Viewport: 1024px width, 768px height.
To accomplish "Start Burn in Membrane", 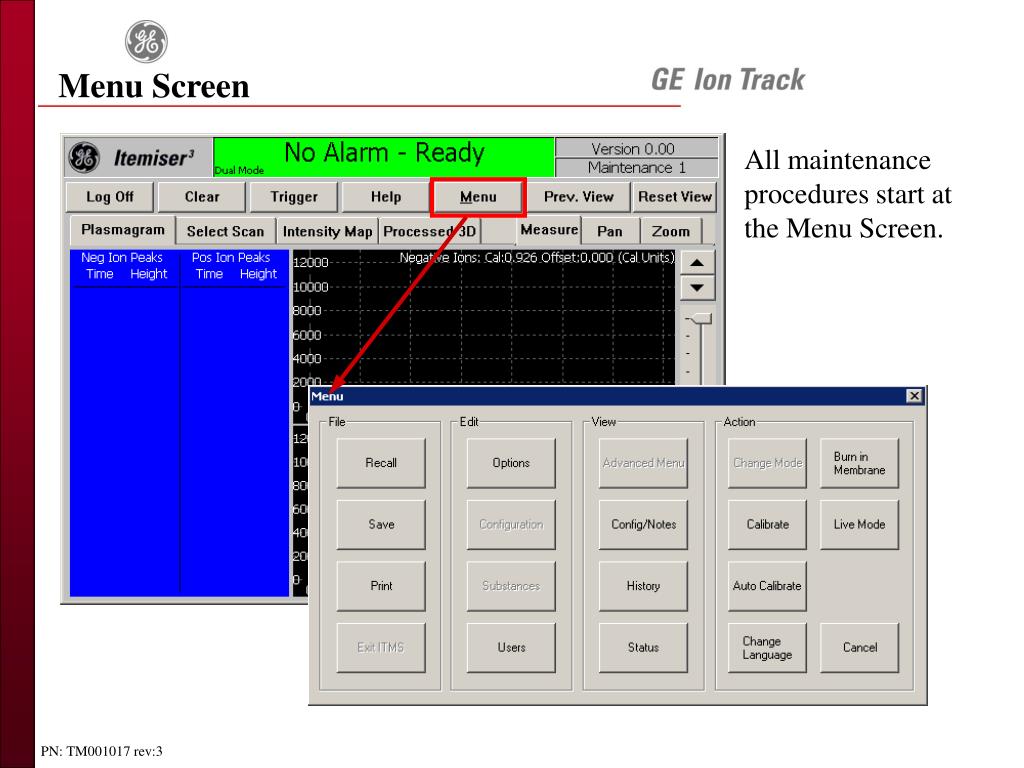I will tap(859, 463).
